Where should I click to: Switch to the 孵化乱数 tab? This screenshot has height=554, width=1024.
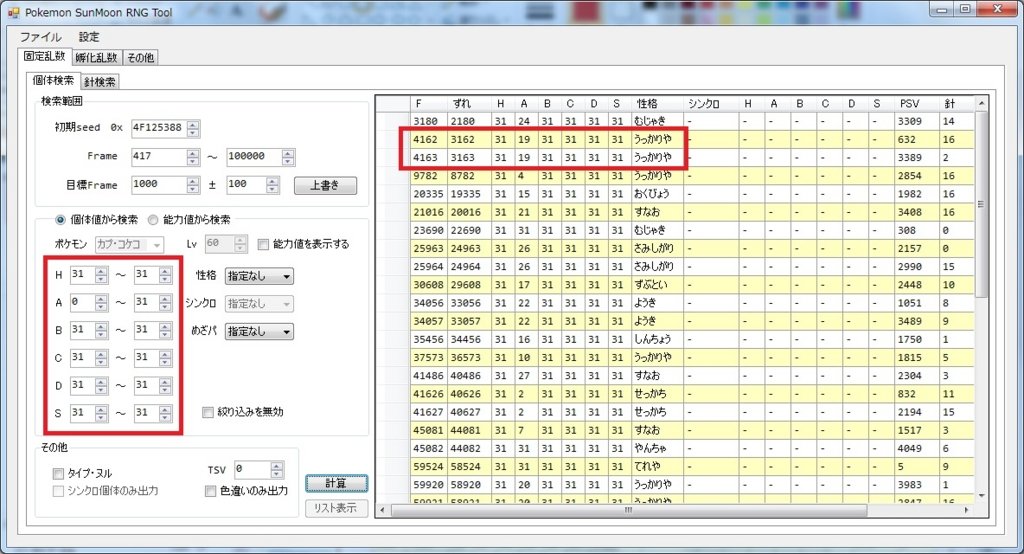(x=96, y=57)
